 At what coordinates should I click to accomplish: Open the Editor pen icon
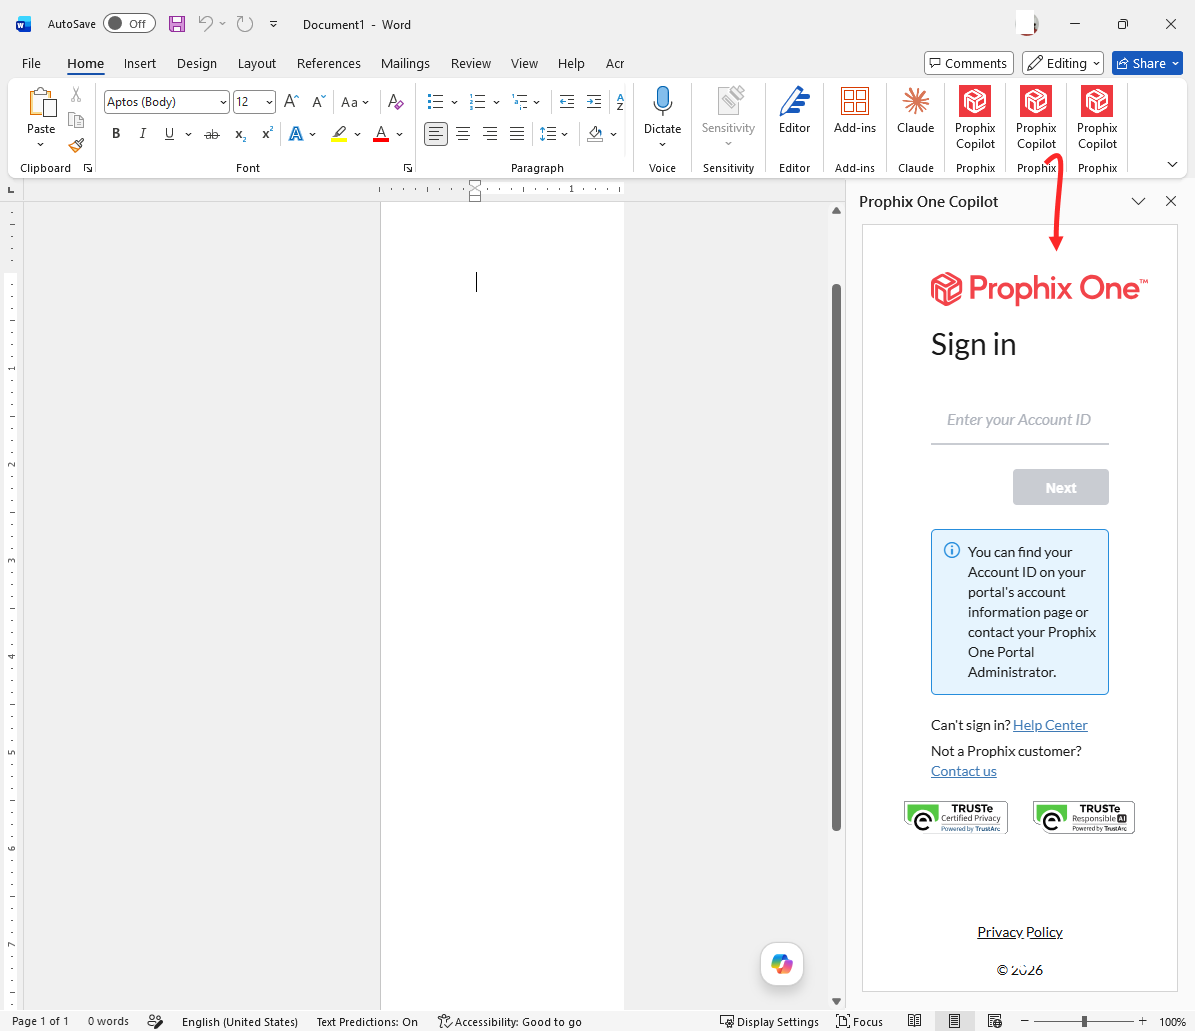(794, 101)
